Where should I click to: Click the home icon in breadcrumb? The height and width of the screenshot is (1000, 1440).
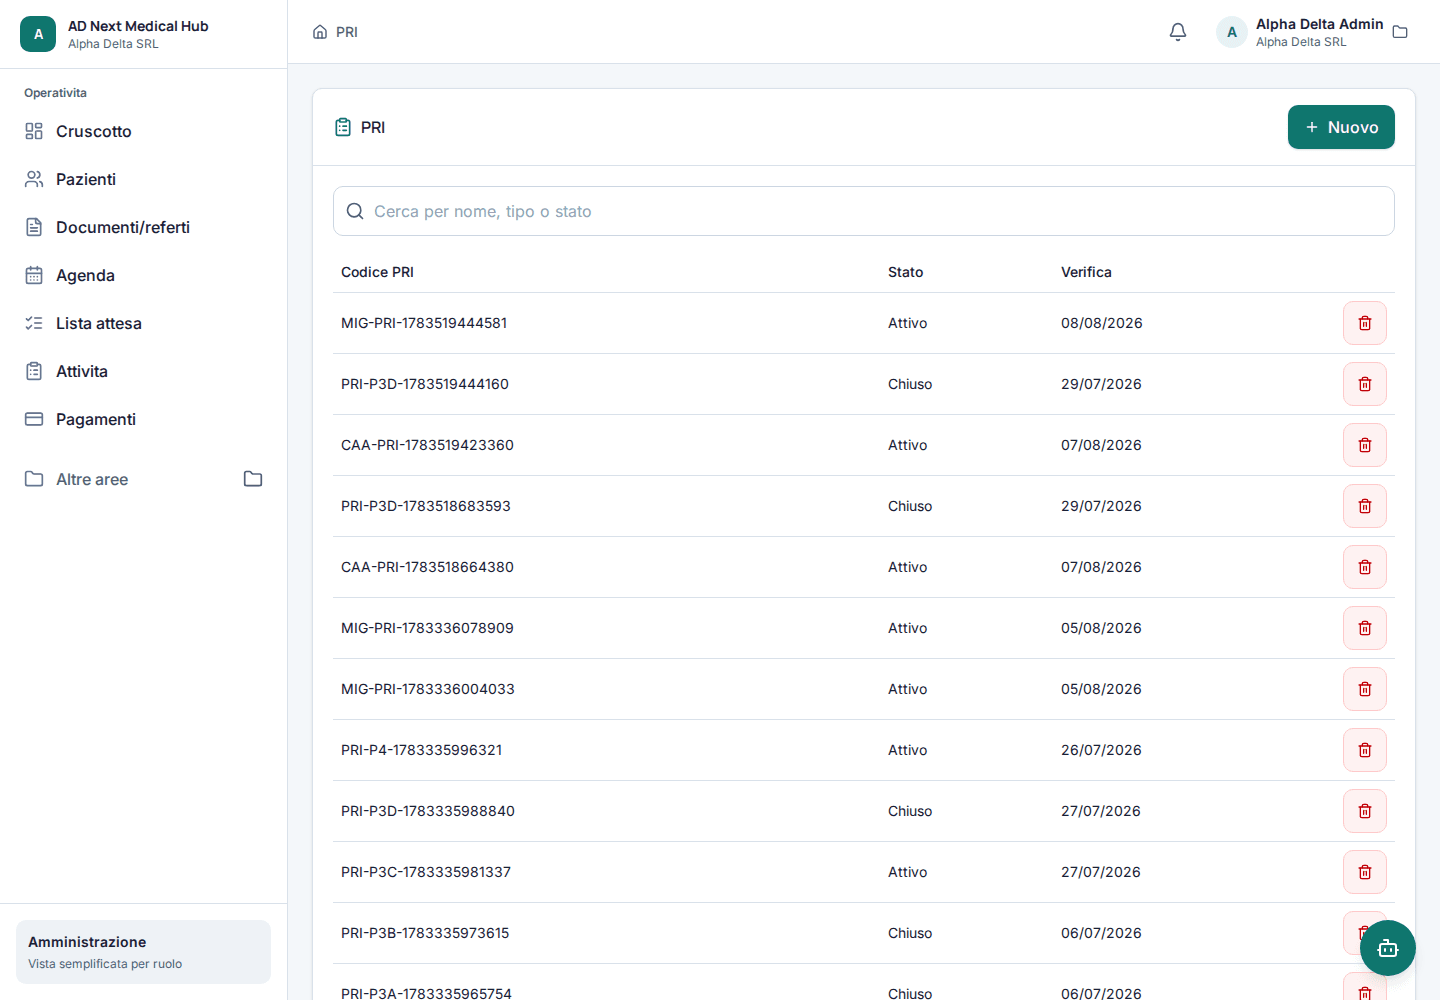point(320,32)
